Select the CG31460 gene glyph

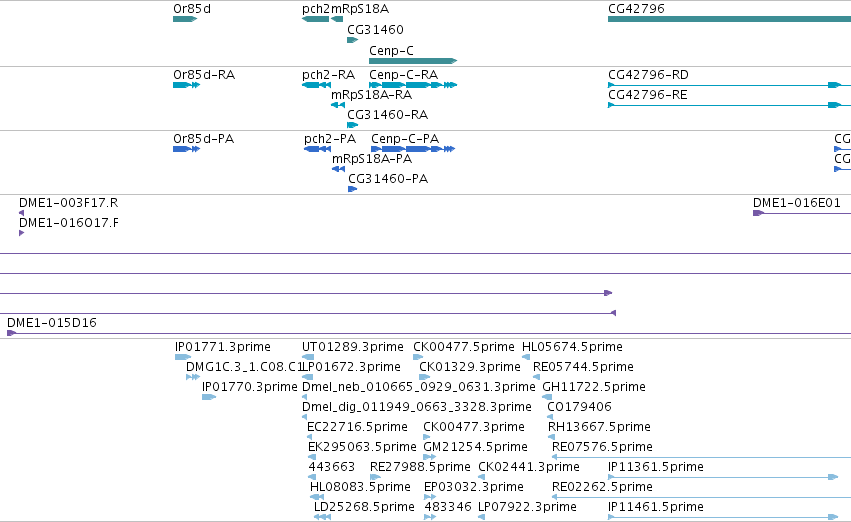(352, 40)
